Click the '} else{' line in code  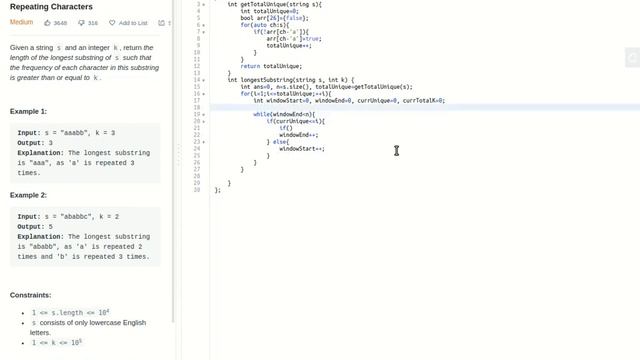coord(278,142)
